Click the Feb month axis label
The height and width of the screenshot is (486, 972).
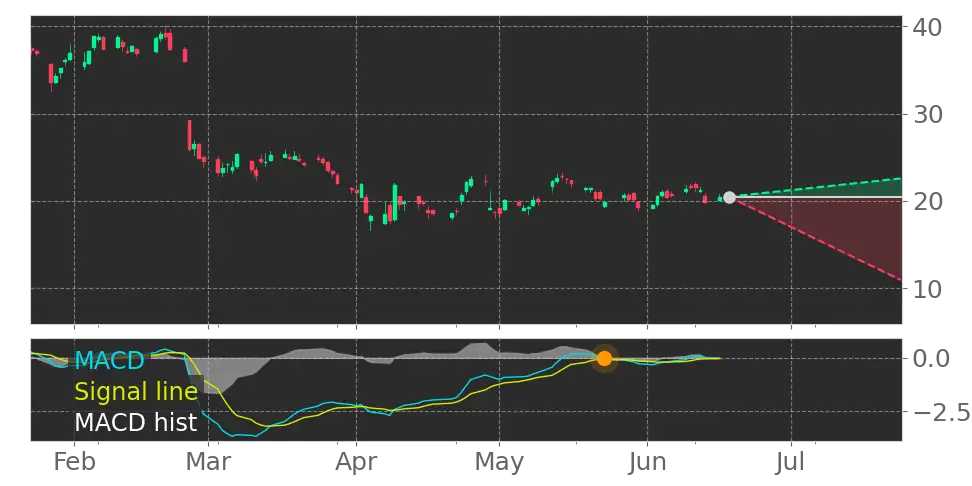coord(74,462)
